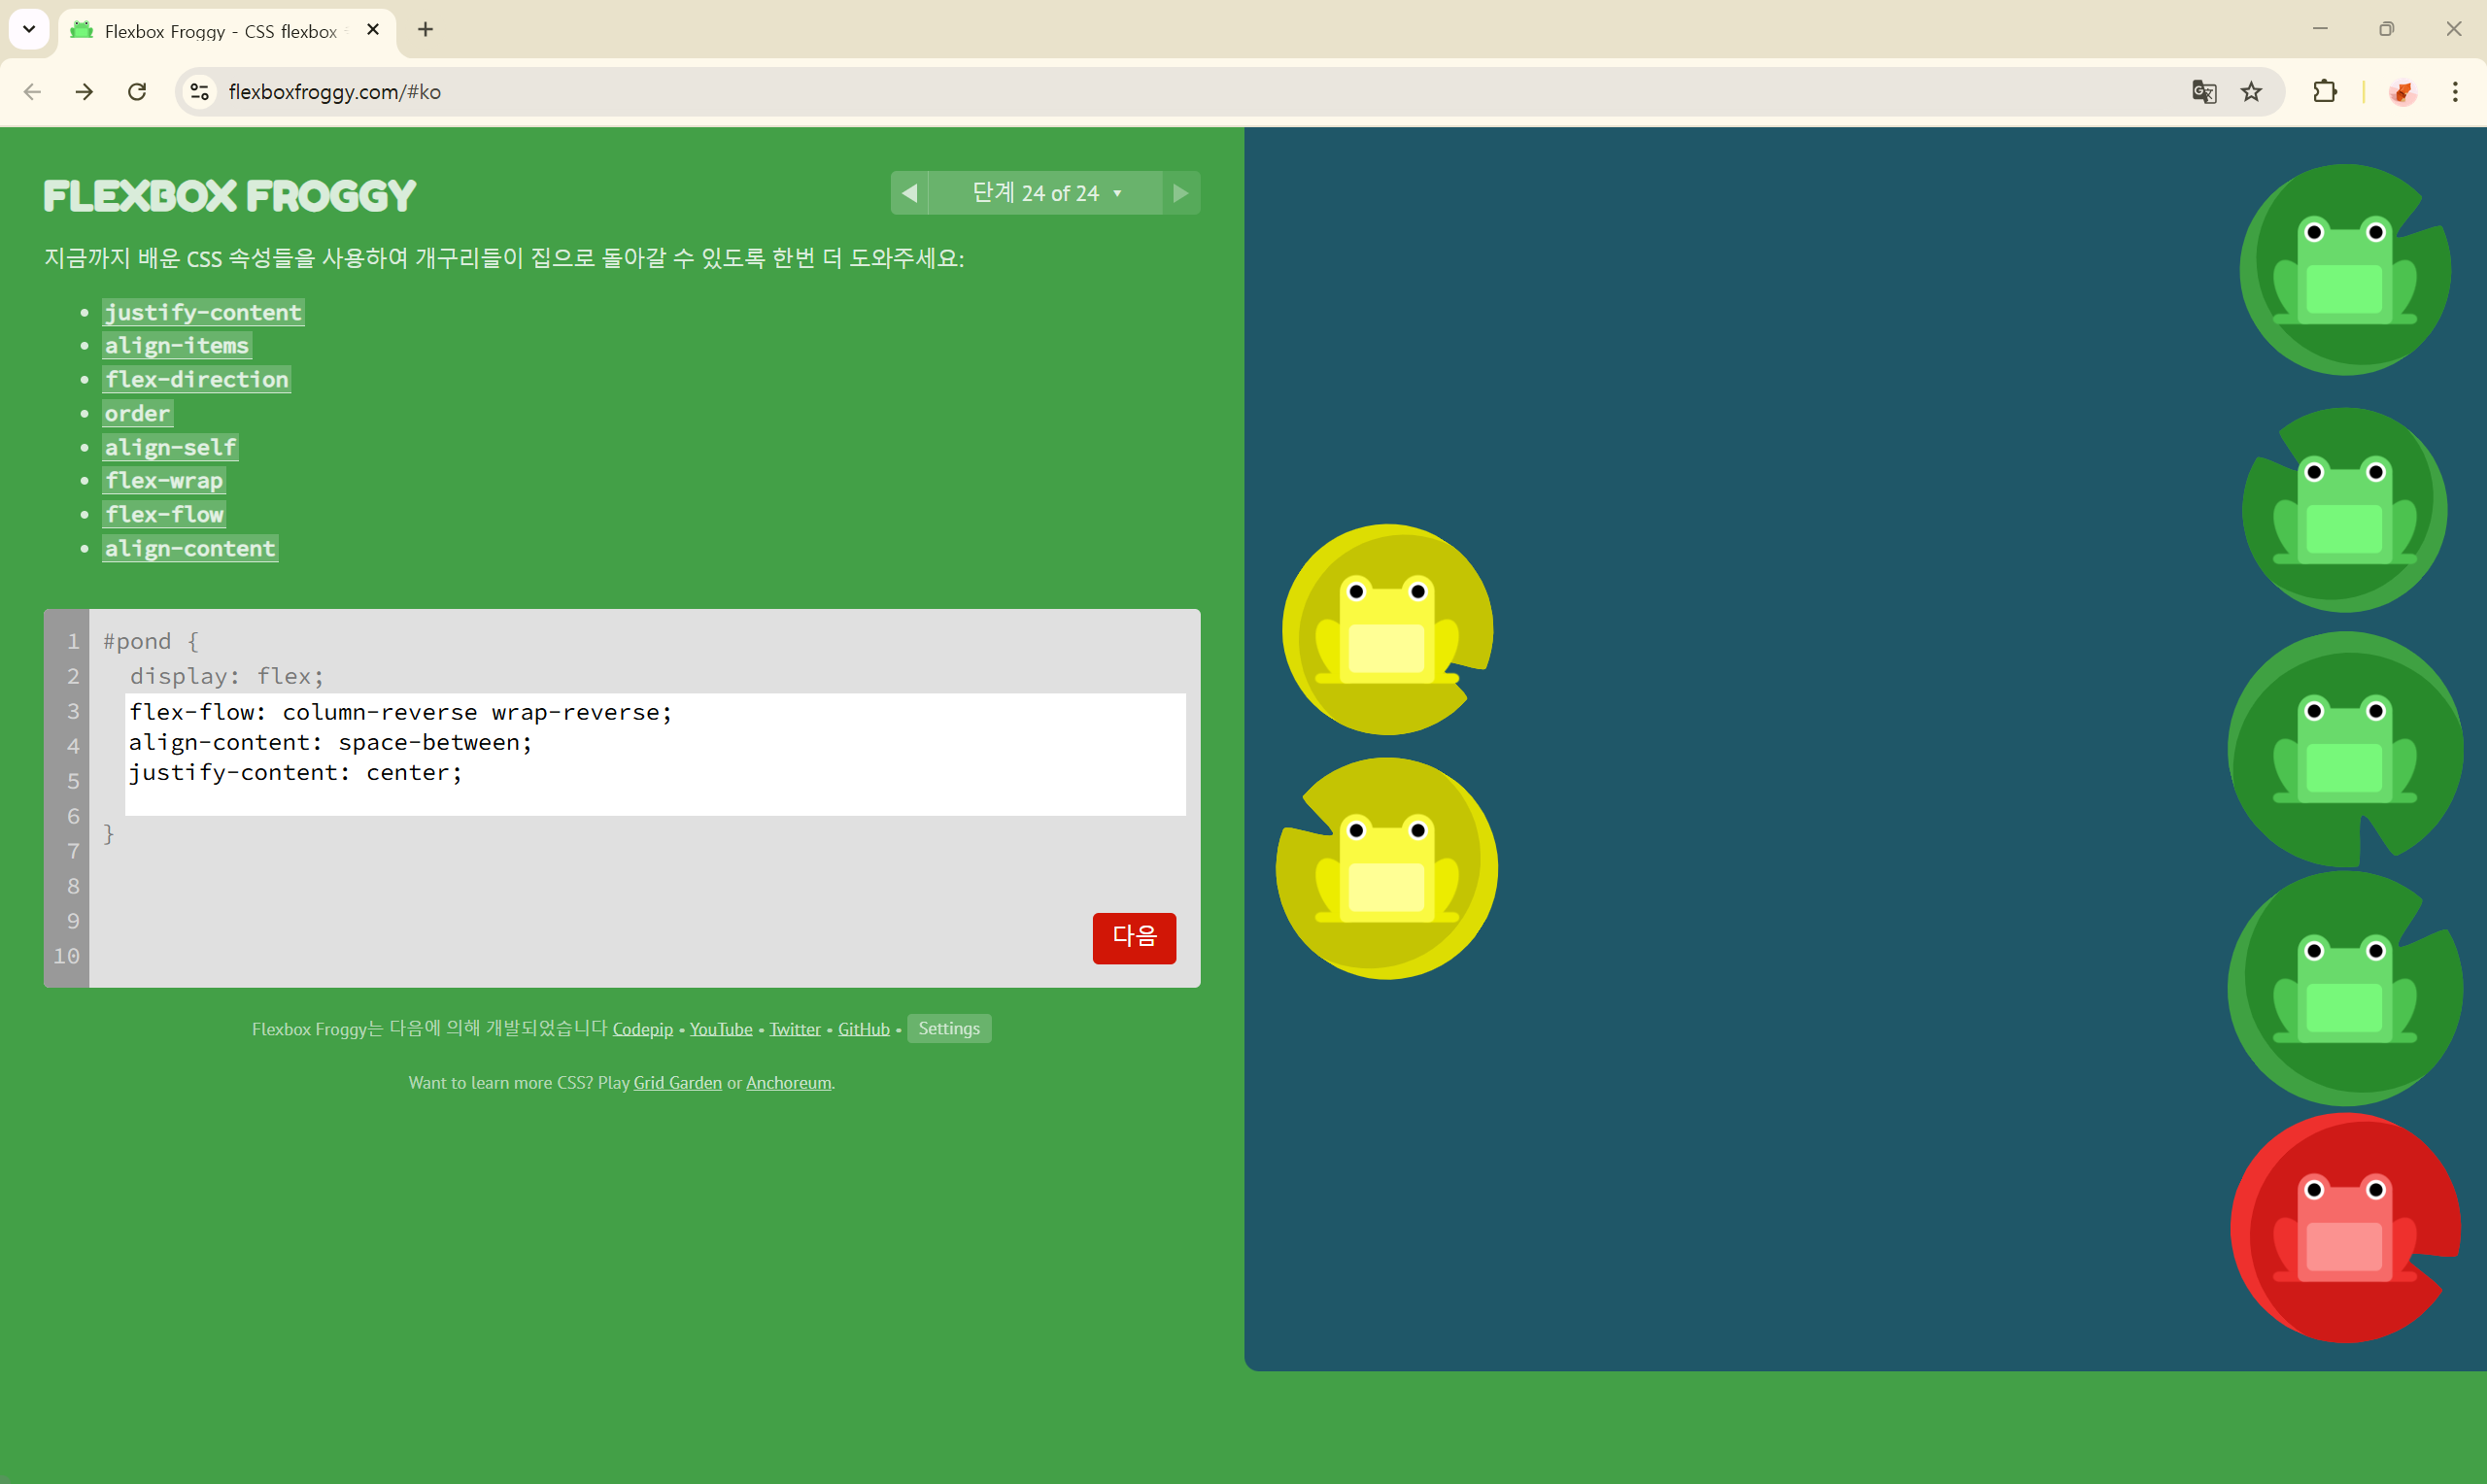Click inside the CSS code editor textarea
The height and width of the screenshot is (1484, 2487).
(x=655, y=753)
